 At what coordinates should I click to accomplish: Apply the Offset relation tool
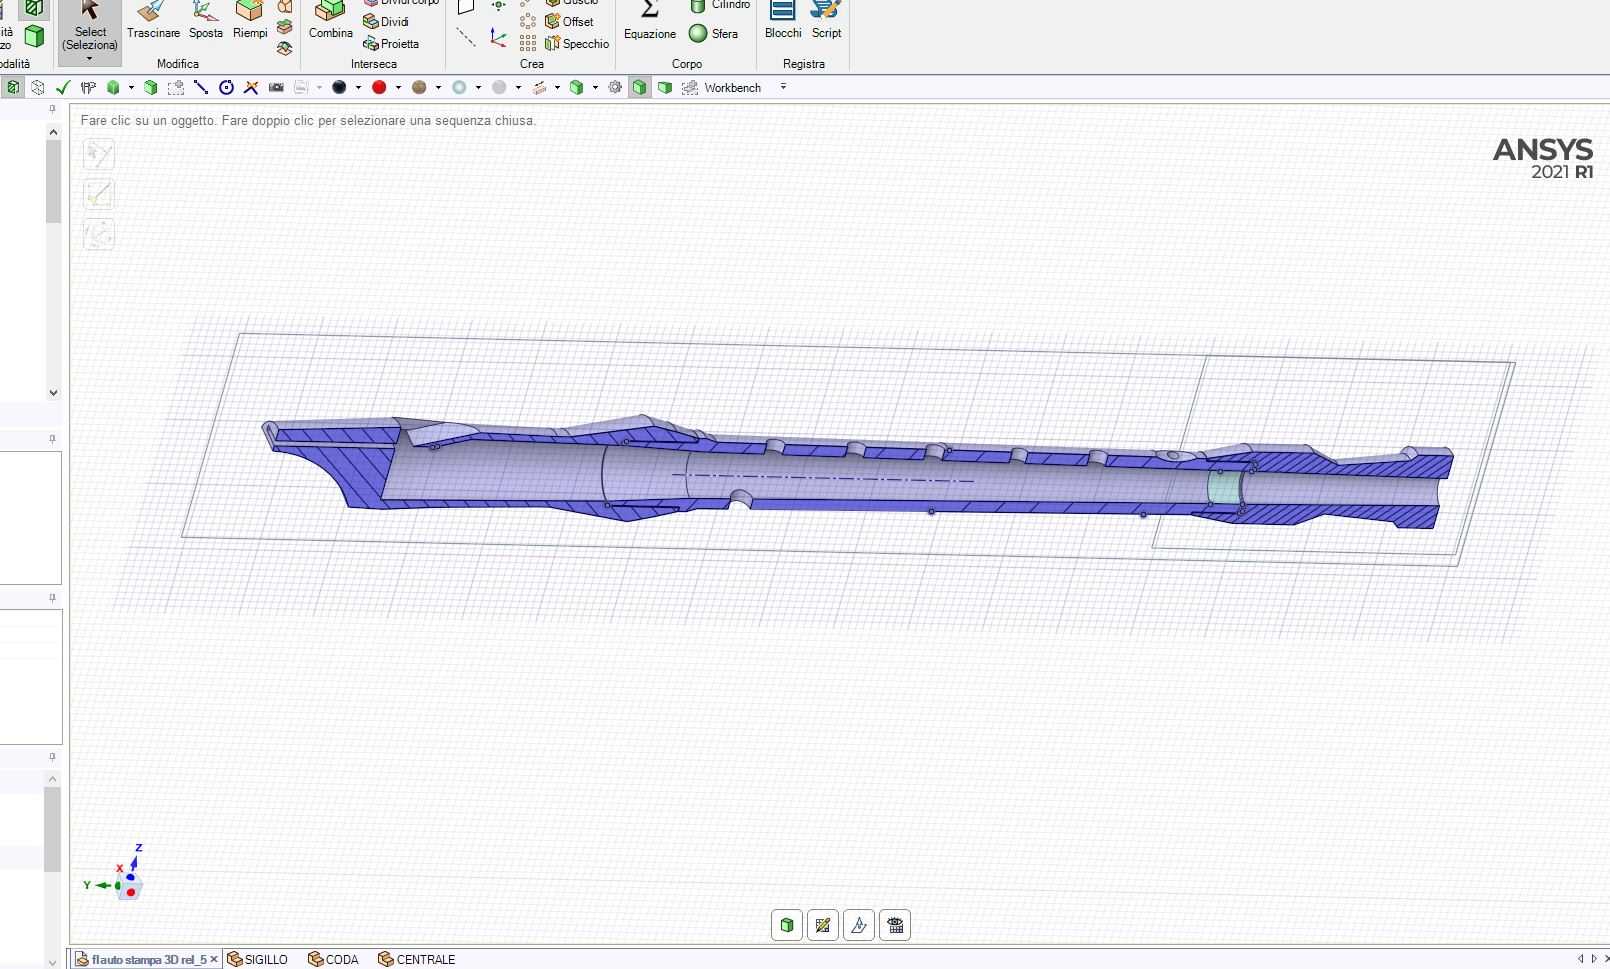point(569,22)
